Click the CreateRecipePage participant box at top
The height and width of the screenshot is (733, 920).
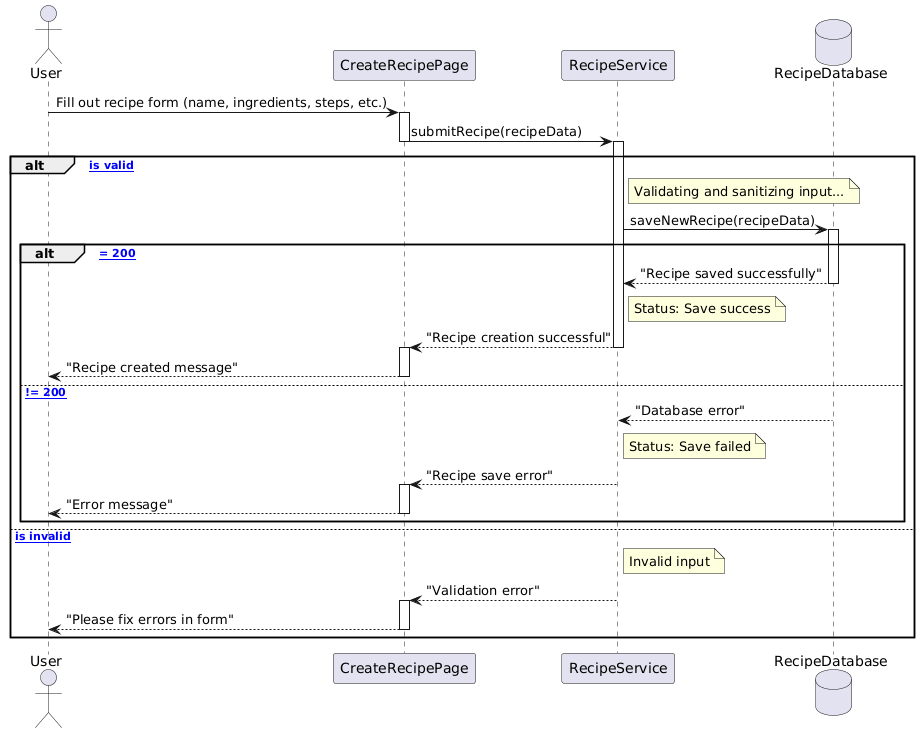[x=404, y=65]
